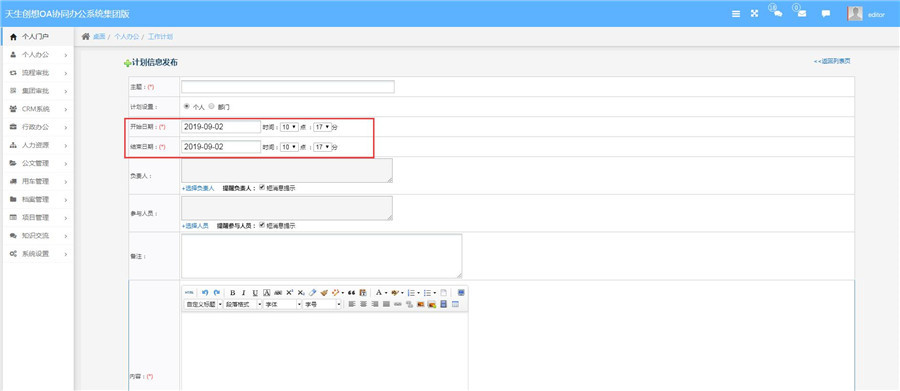Toggle the hamburger menu icon in header
Image resolution: width=900 pixels, height=391 pixels.
pos(736,14)
